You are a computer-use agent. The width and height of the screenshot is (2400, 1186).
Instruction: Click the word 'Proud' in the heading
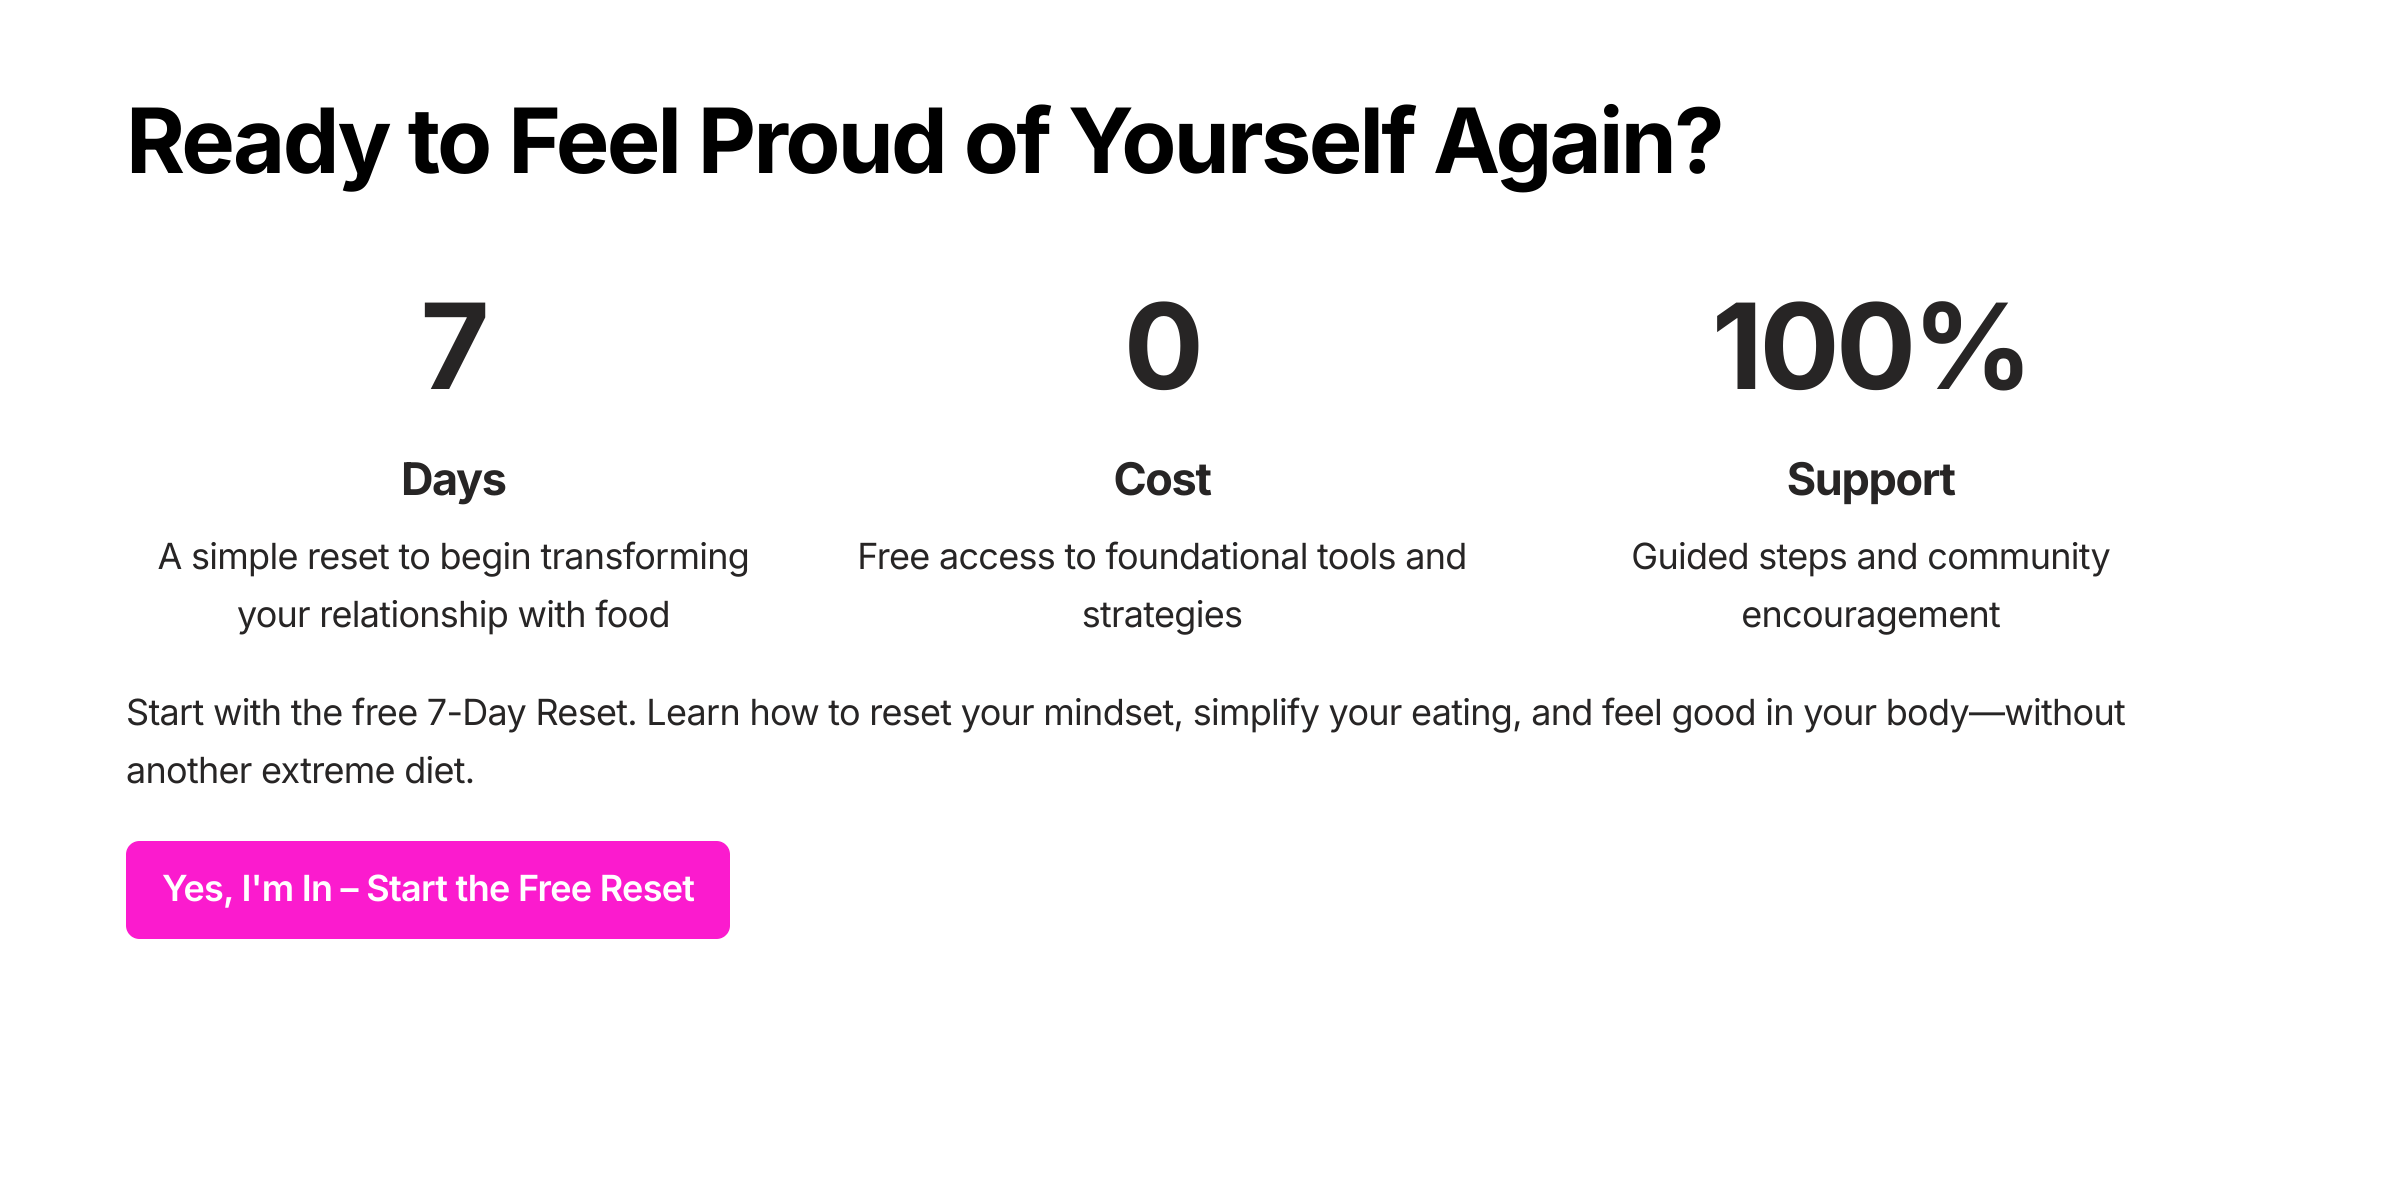[820, 143]
